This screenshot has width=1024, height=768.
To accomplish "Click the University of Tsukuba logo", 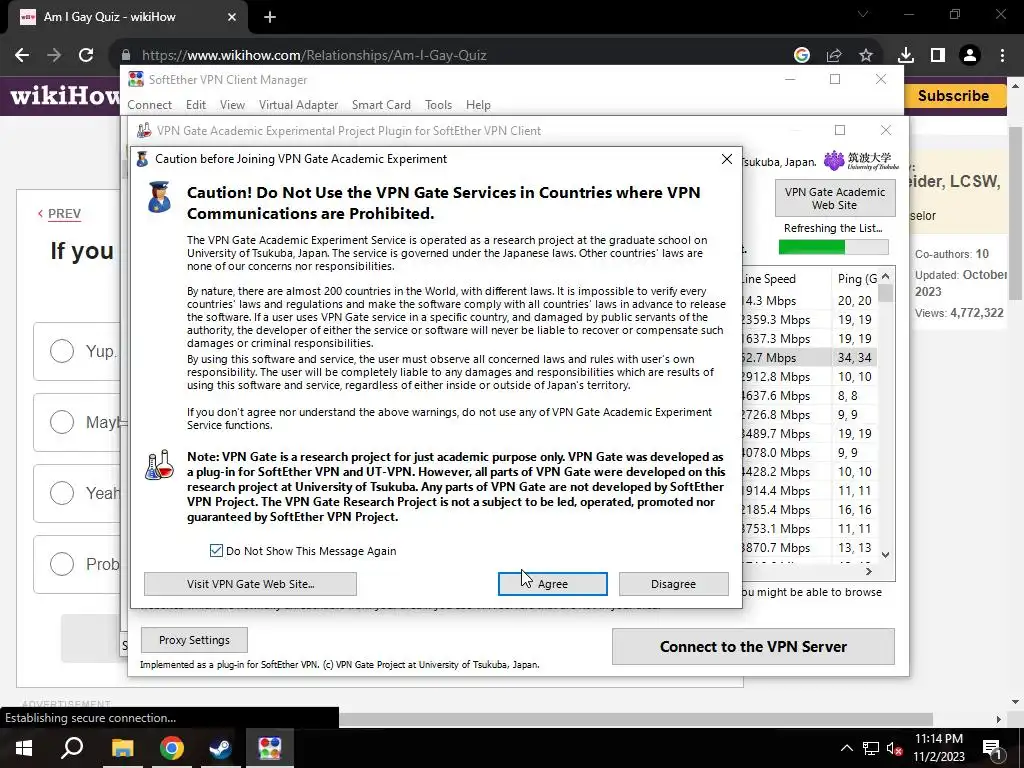I will click(861, 161).
